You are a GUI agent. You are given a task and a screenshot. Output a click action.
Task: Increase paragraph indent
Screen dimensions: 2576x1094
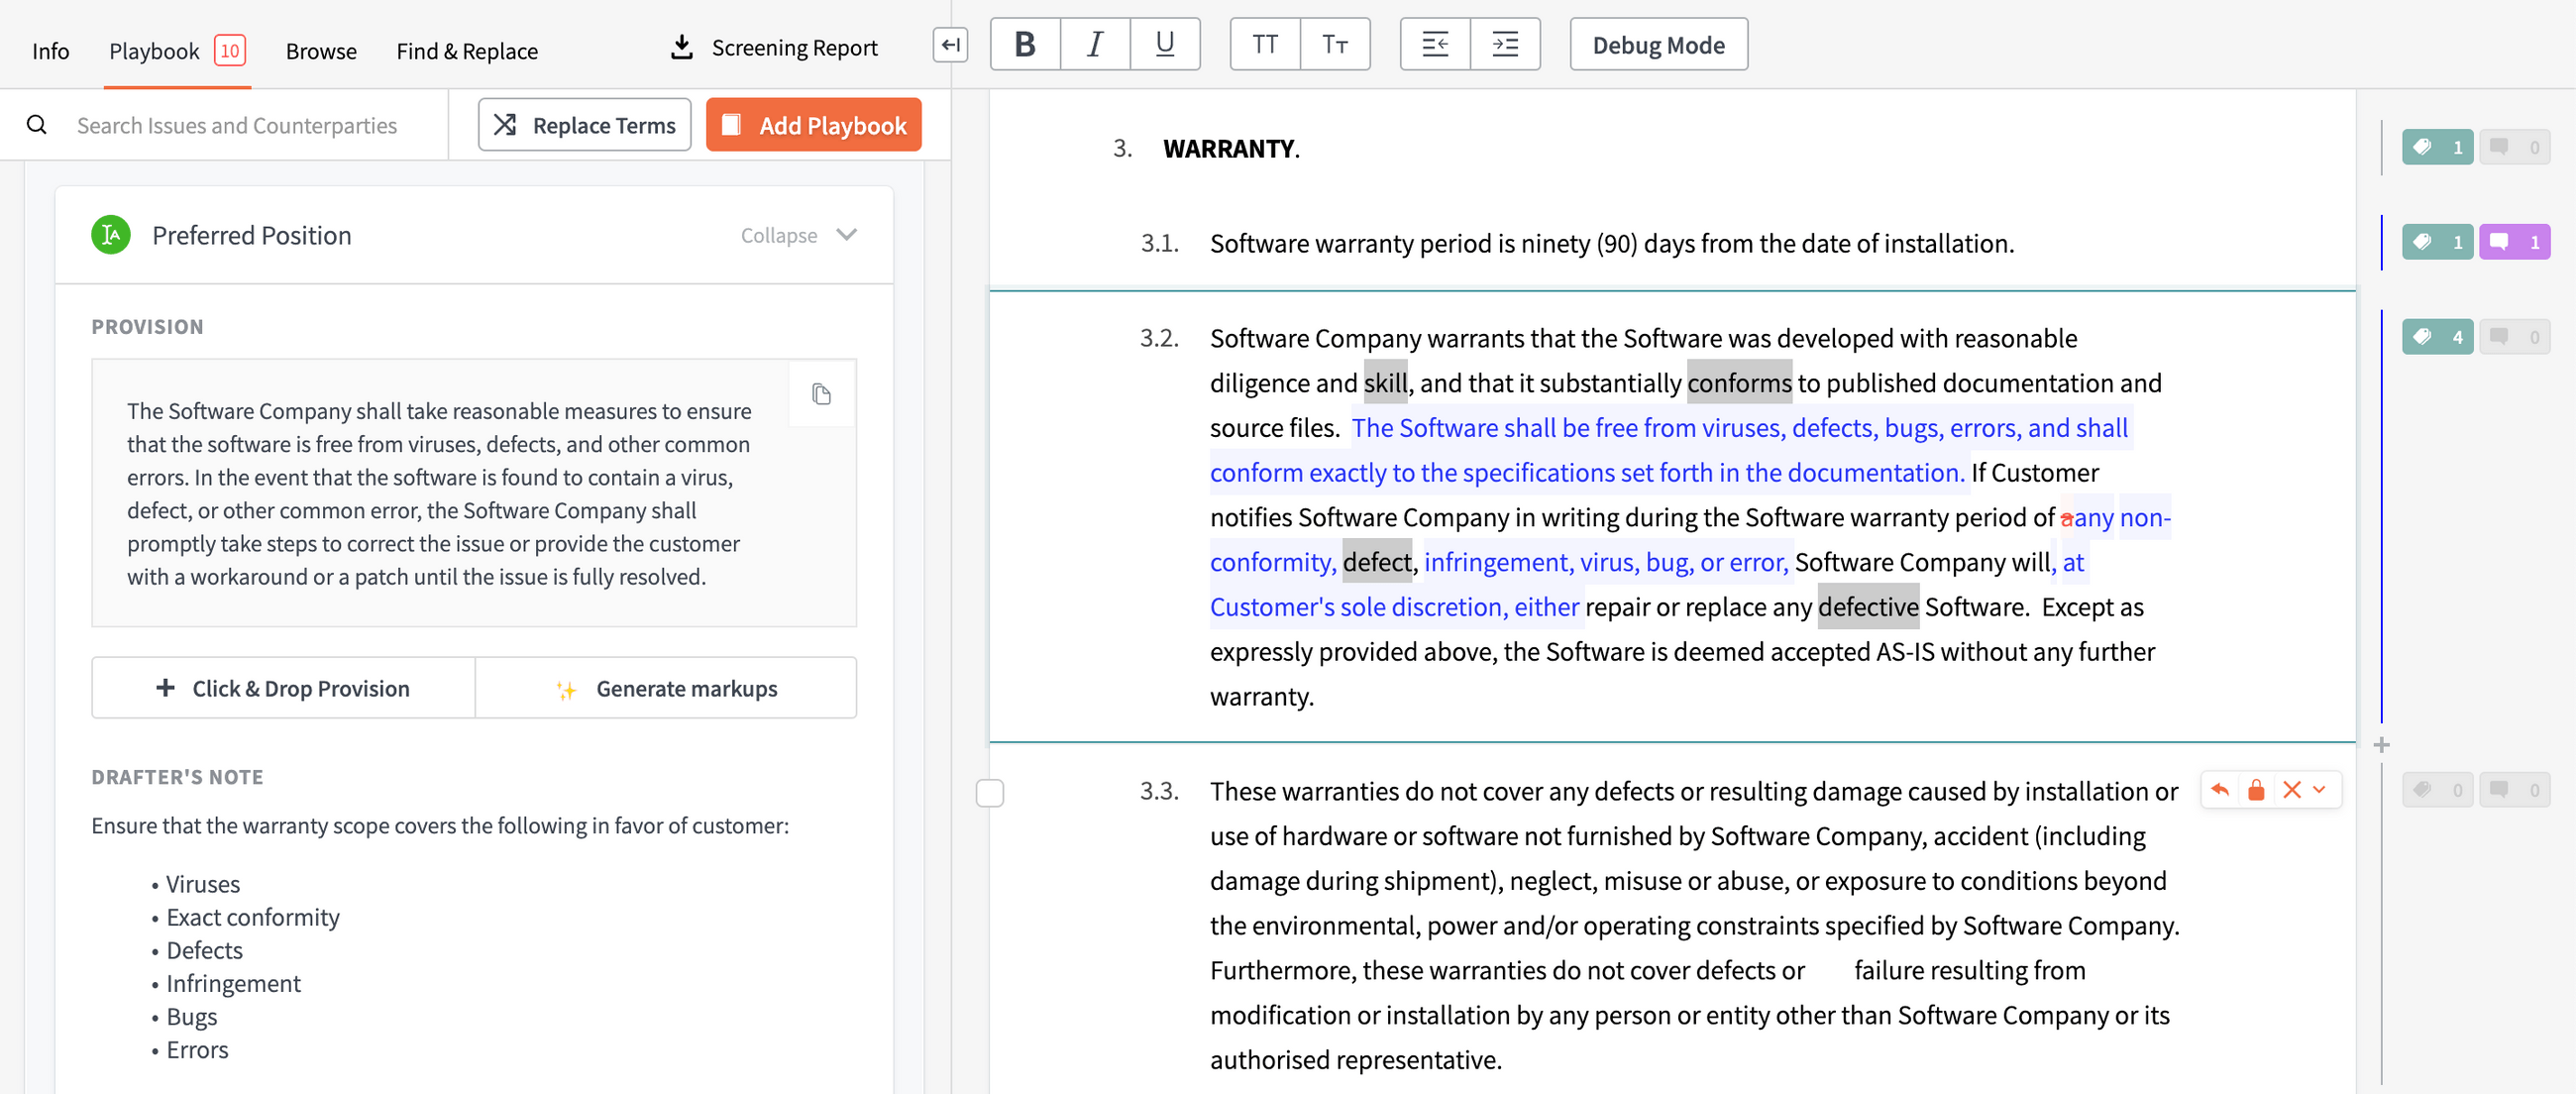(x=1506, y=44)
